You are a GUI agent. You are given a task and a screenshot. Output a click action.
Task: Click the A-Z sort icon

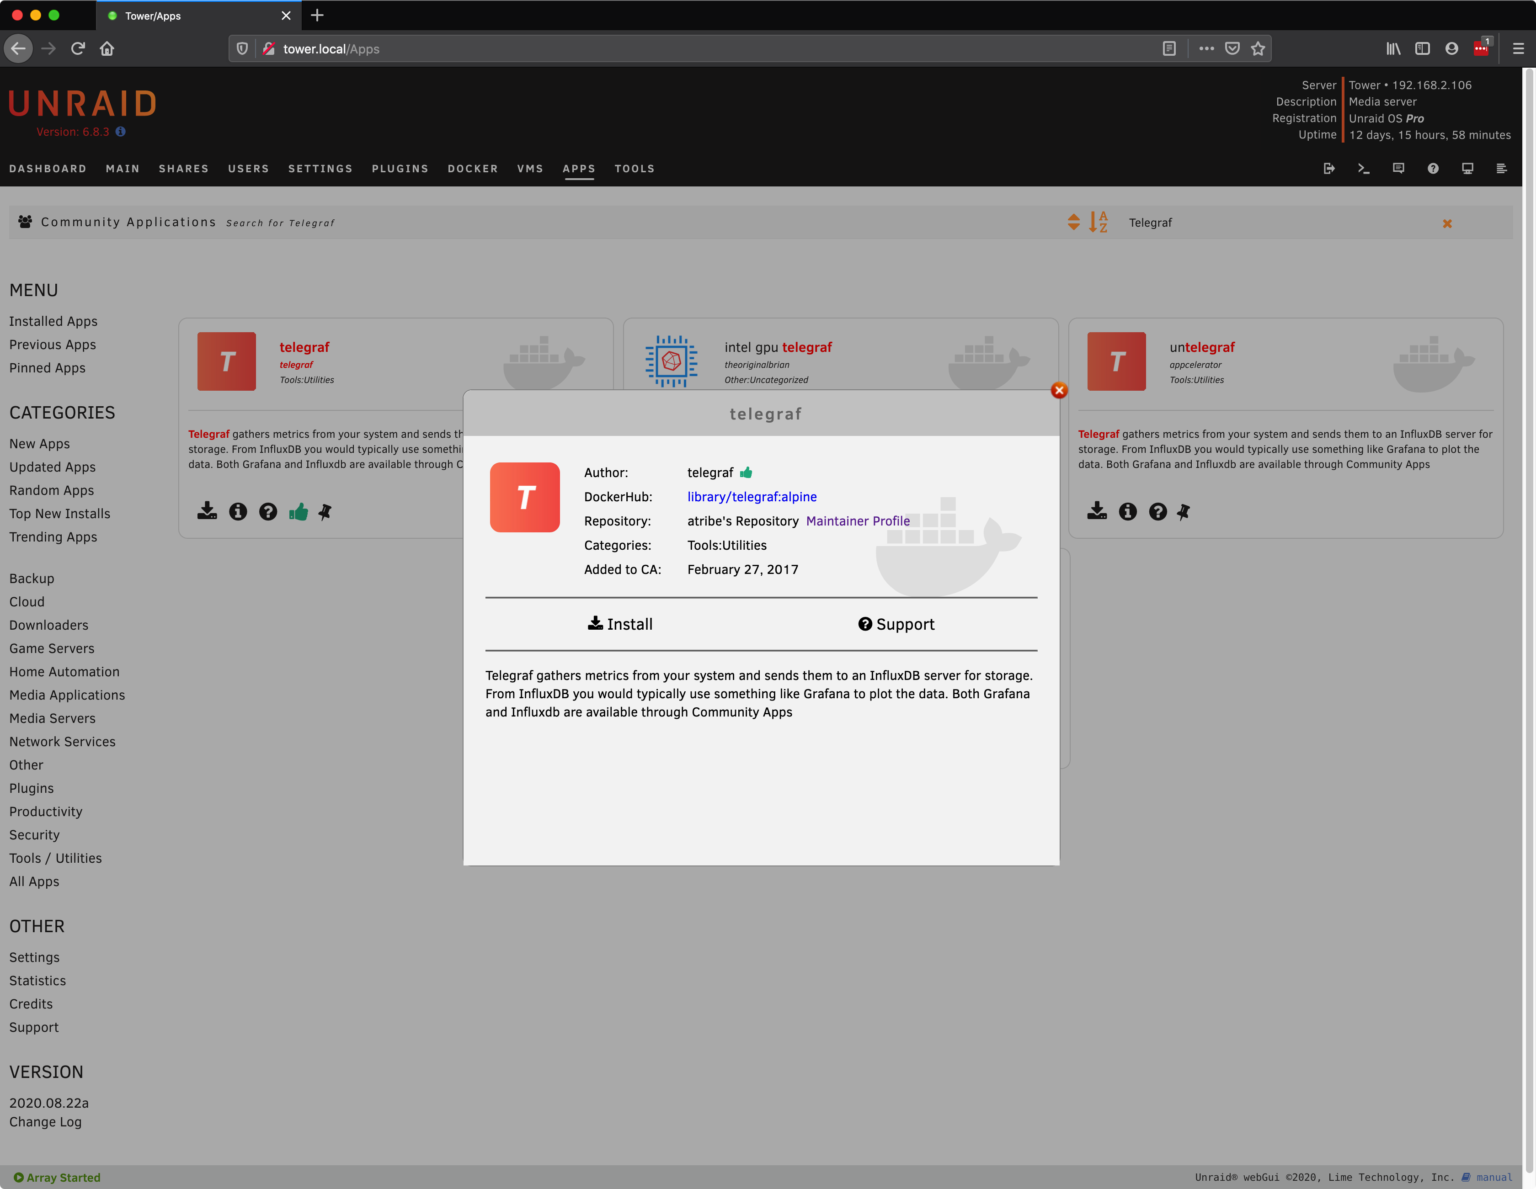pyautogui.click(x=1098, y=222)
